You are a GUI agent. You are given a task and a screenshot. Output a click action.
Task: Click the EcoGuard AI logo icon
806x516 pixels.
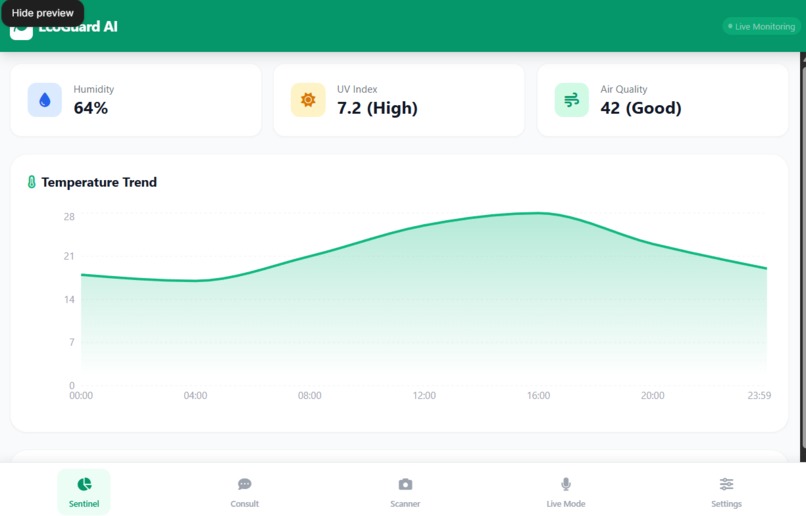pyautogui.click(x=21, y=32)
